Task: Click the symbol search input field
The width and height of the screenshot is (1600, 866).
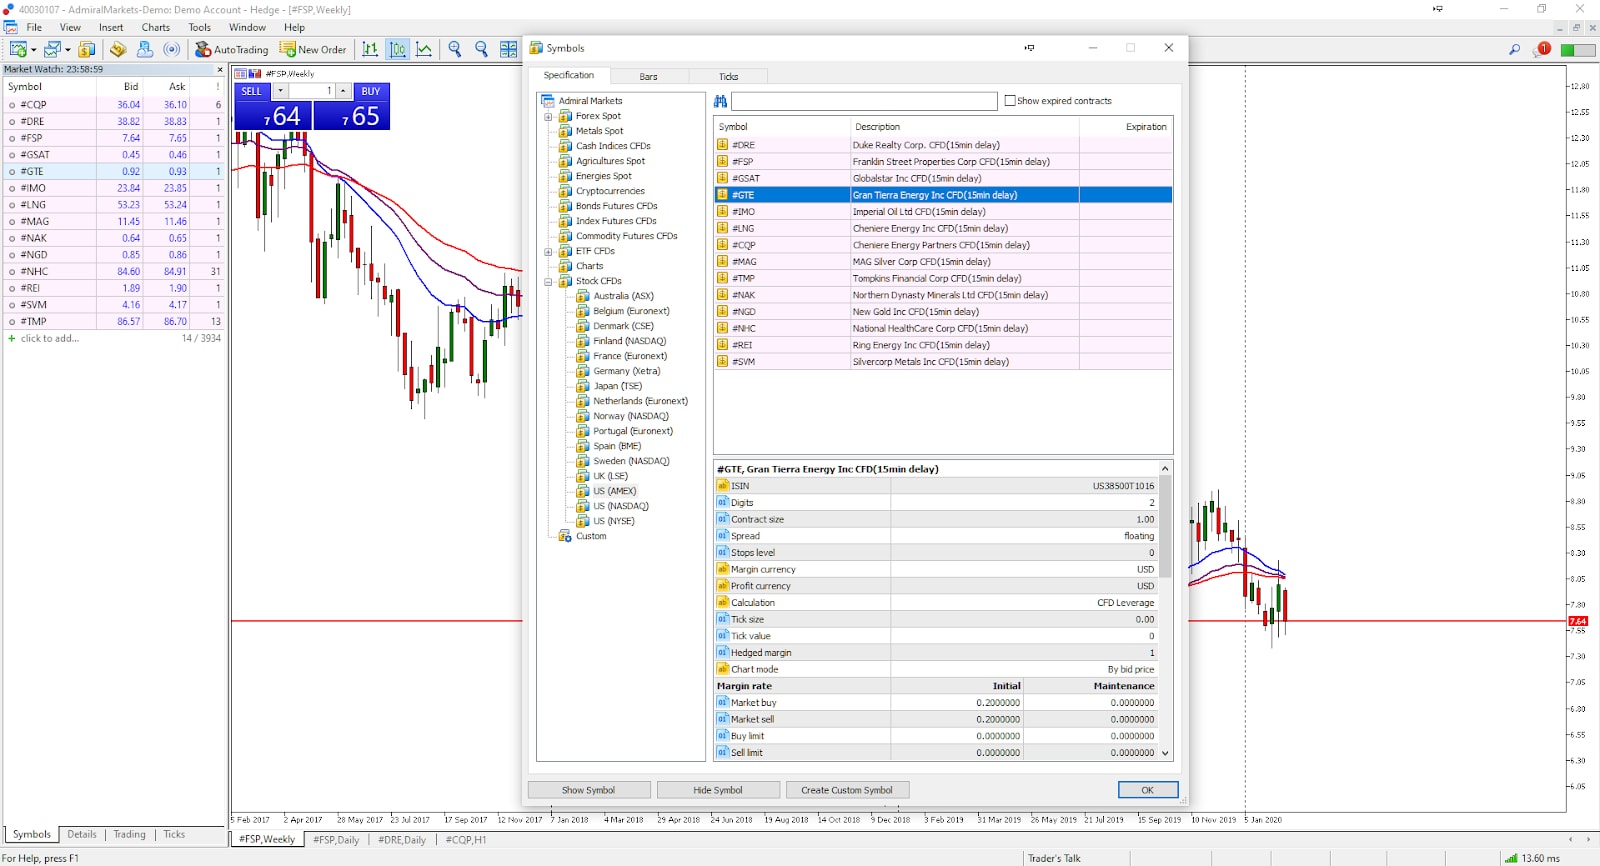Action: point(864,101)
